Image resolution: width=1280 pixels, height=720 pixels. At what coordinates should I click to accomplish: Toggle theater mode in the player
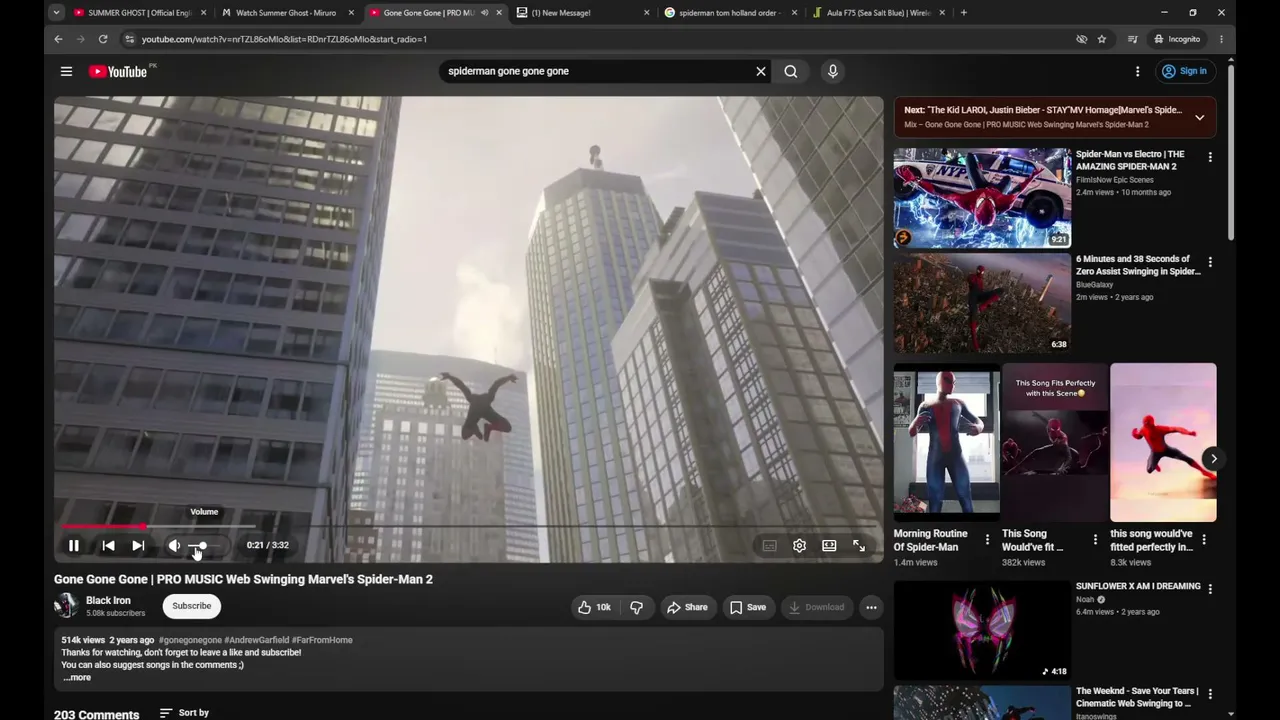[829, 545]
